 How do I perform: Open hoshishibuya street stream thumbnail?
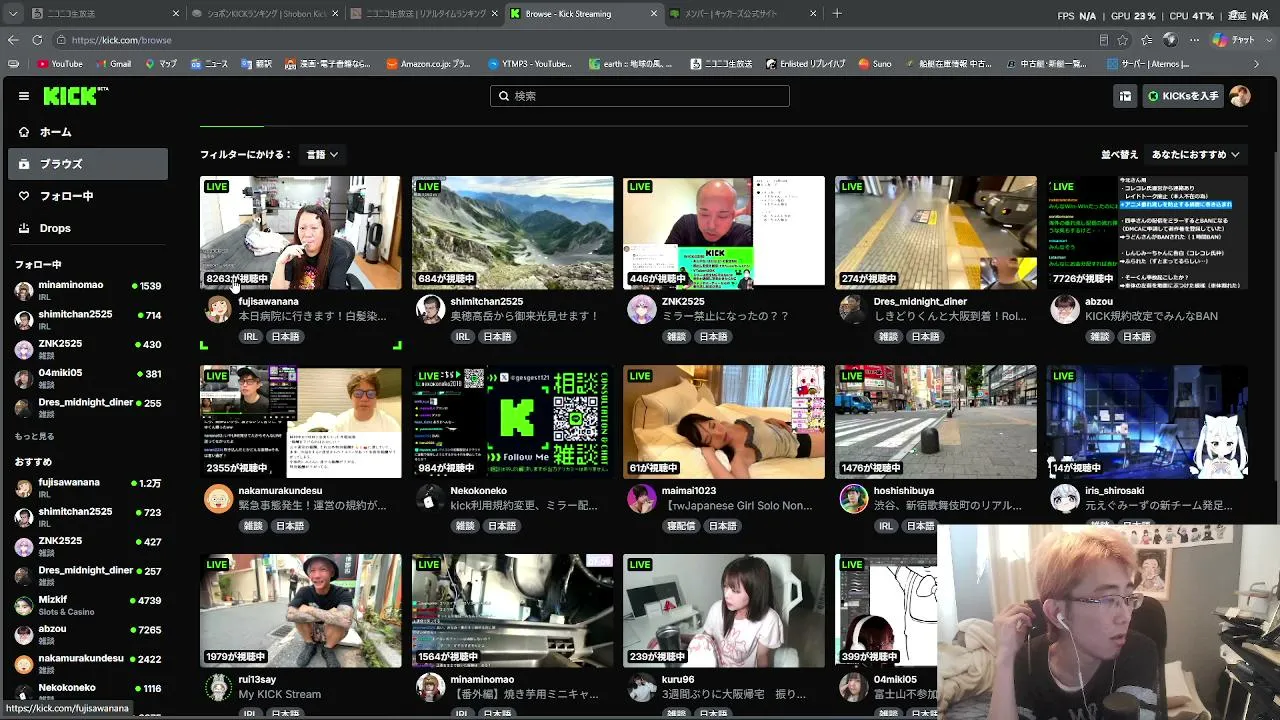[936, 422]
